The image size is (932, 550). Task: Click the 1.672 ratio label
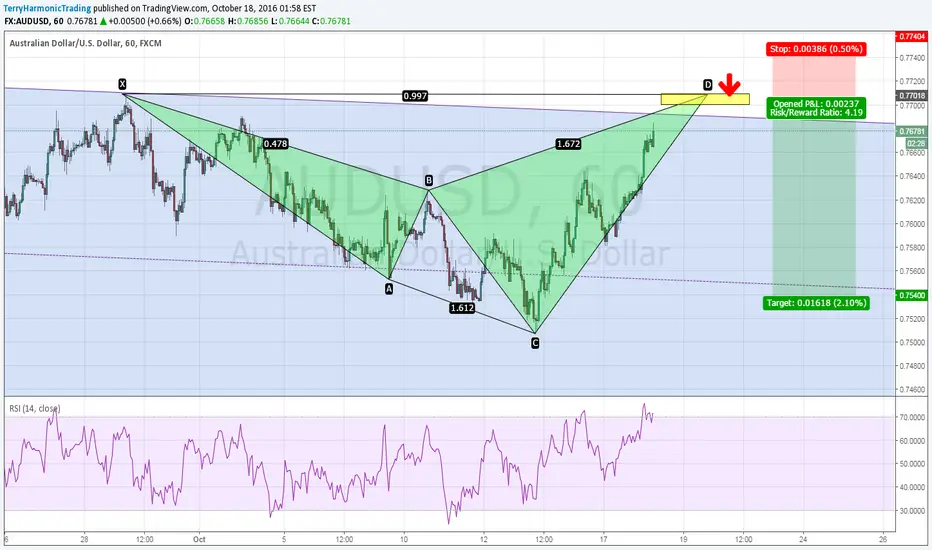coord(568,143)
